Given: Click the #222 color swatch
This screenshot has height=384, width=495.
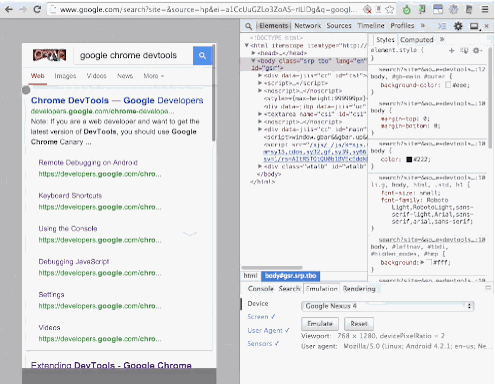Looking at the screenshot, I should pyautogui.click(x=409, y=159).
